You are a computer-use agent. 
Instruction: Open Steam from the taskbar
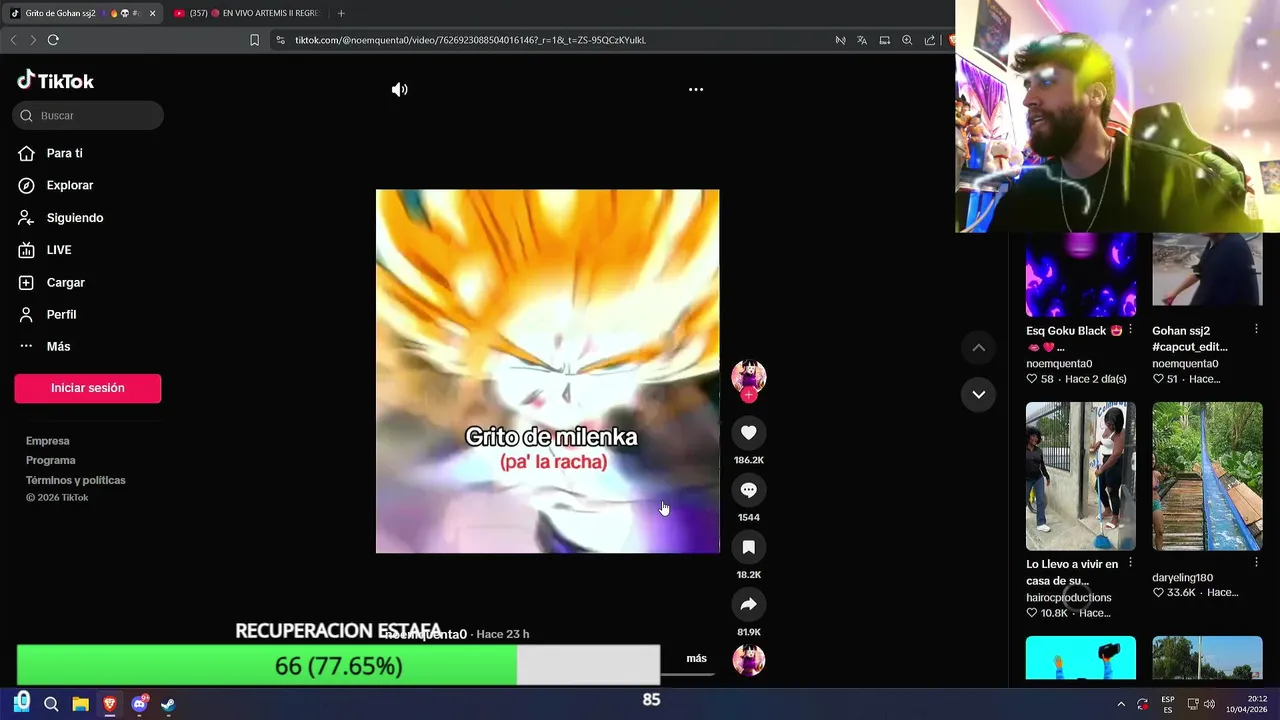167,704
